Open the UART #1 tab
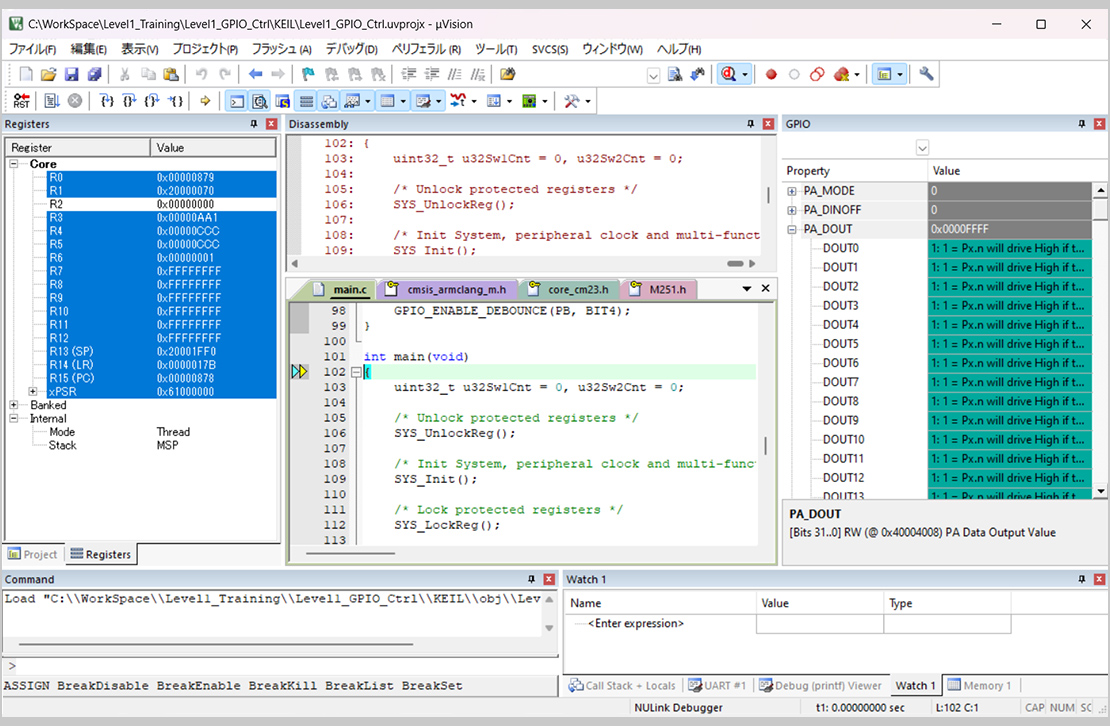The width and height of the screenshot is (1110, 726). click(x=717, y=685)
